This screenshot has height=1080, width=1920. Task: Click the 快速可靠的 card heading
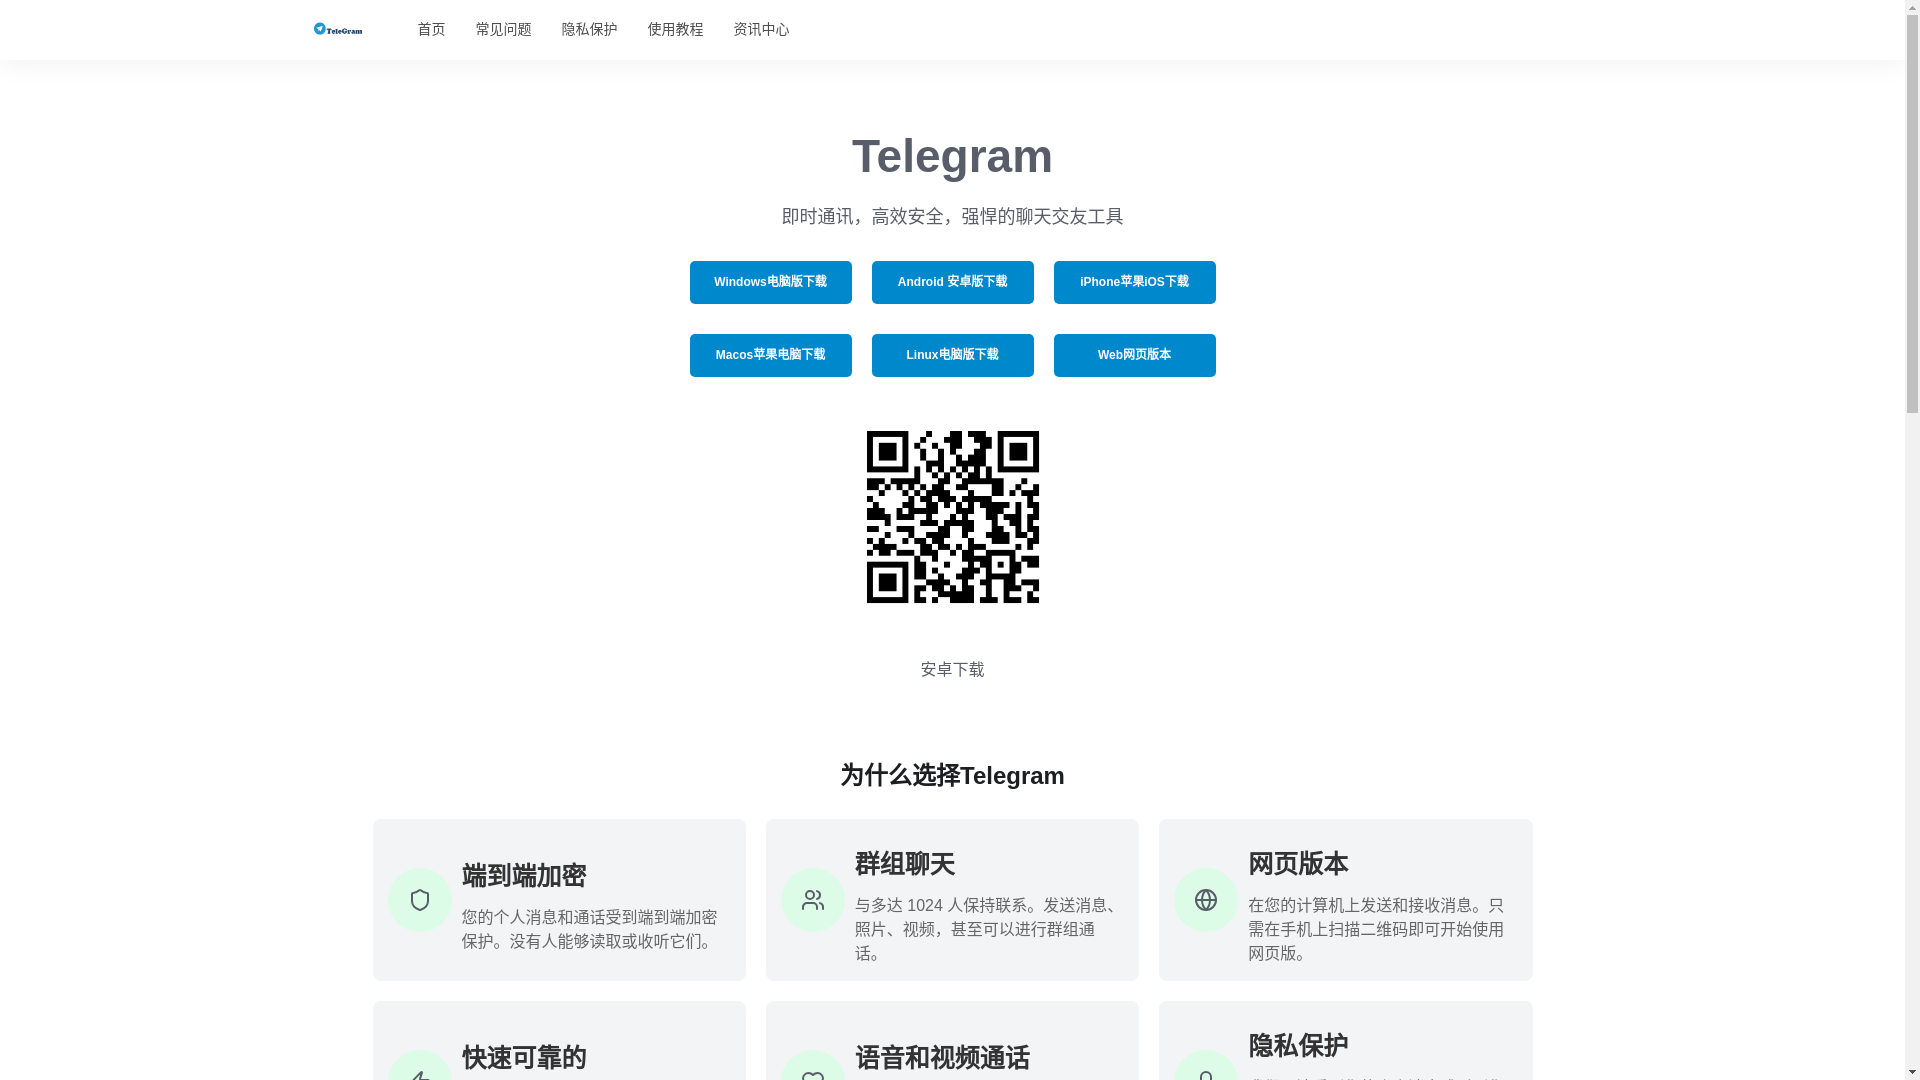(x=523, y=1058)
